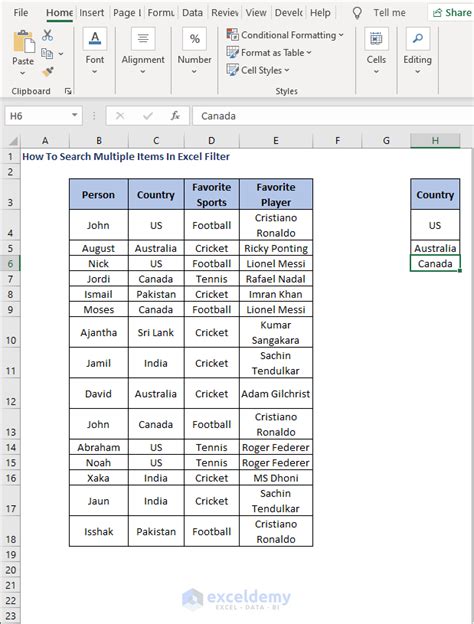Select column E header

point(276,141)
